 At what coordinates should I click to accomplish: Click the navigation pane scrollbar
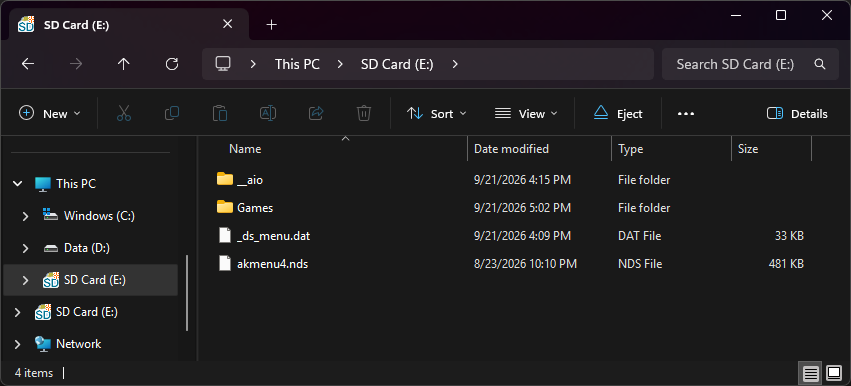[x=187, y=293]
